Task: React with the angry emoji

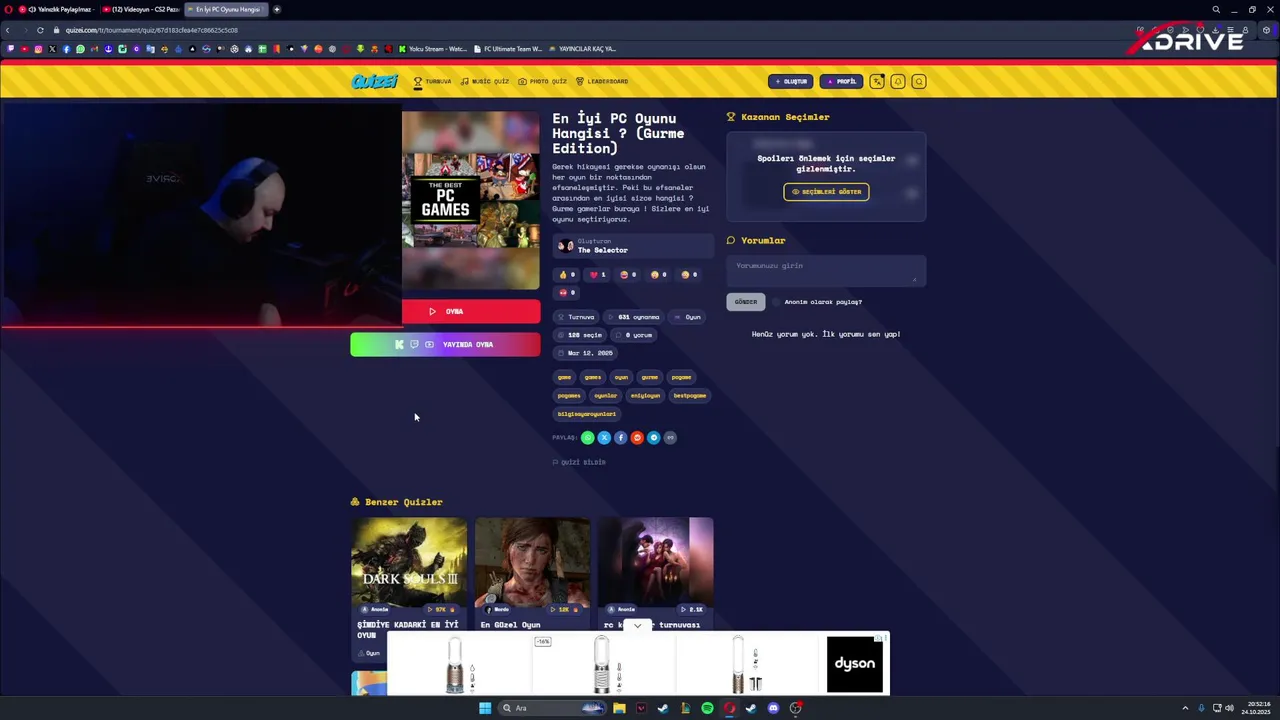Action: 567,293
